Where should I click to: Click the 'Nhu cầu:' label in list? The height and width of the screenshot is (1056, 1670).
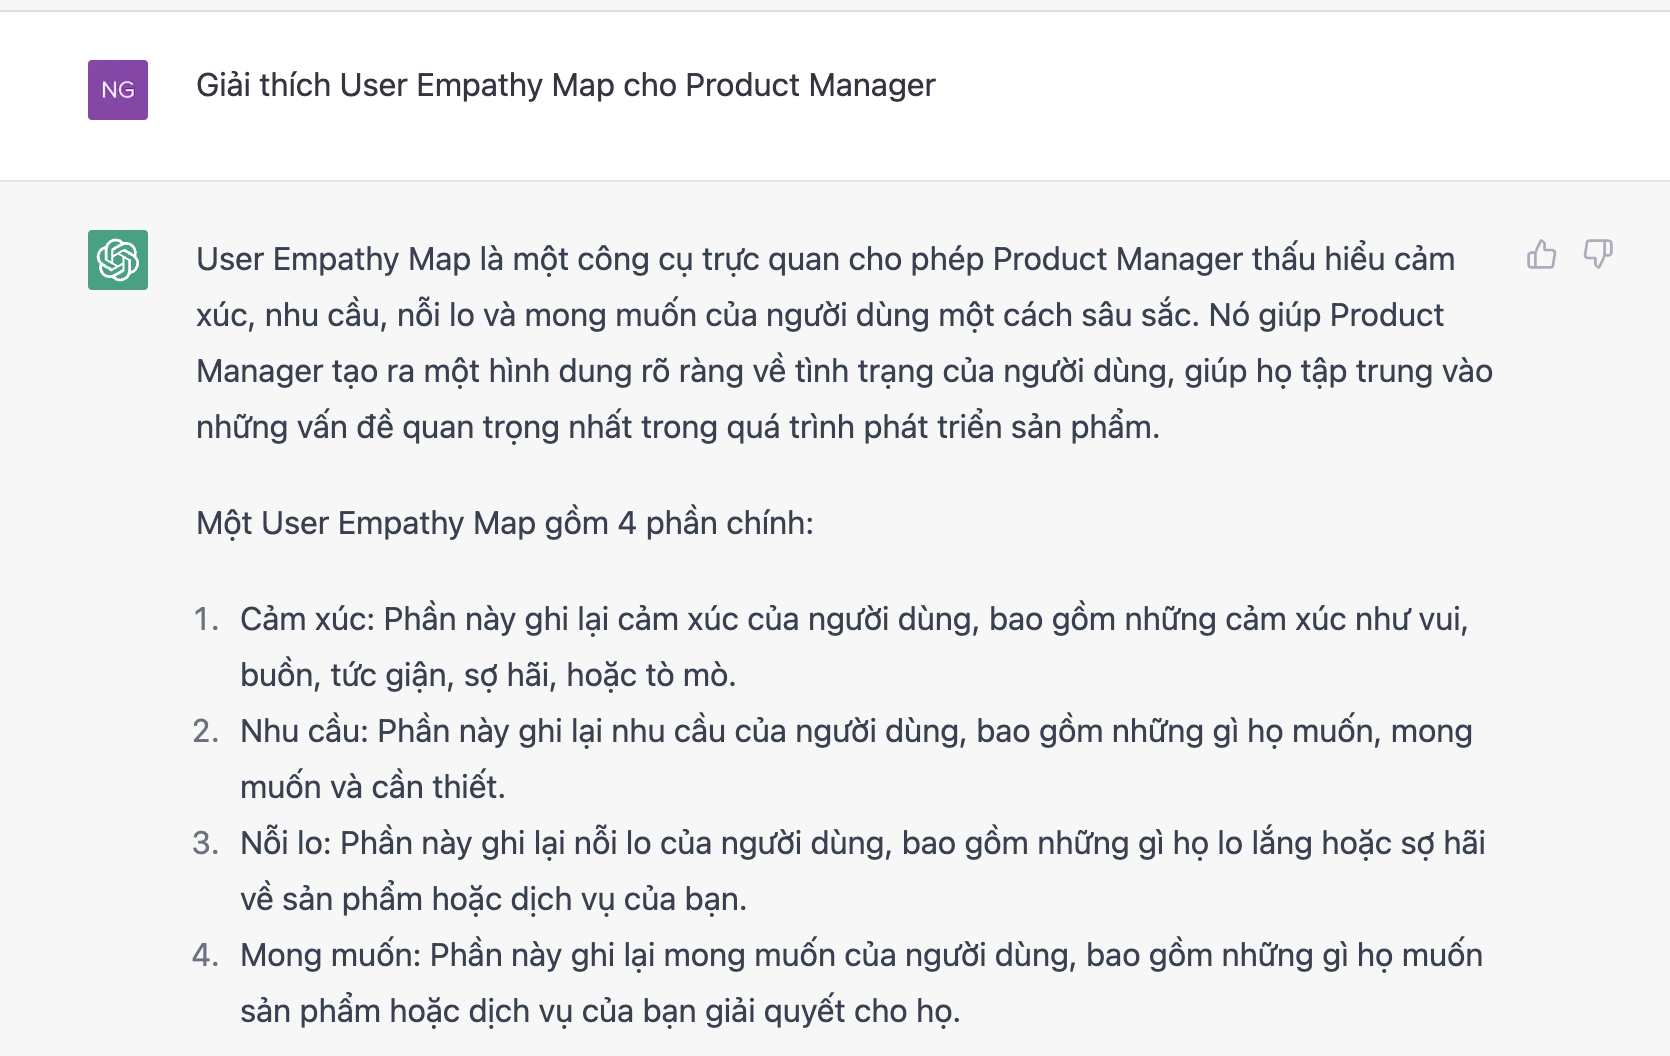pyautogui.click(x=304, y=731)
